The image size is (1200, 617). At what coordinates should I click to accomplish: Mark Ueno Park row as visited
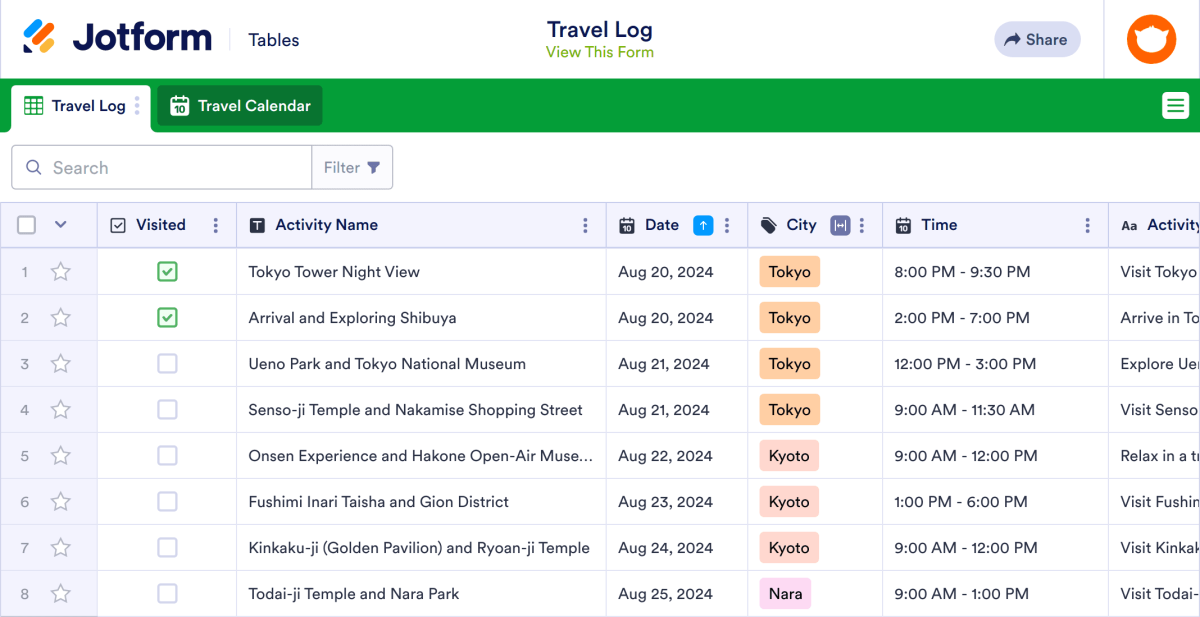click(x=167, y=363)
